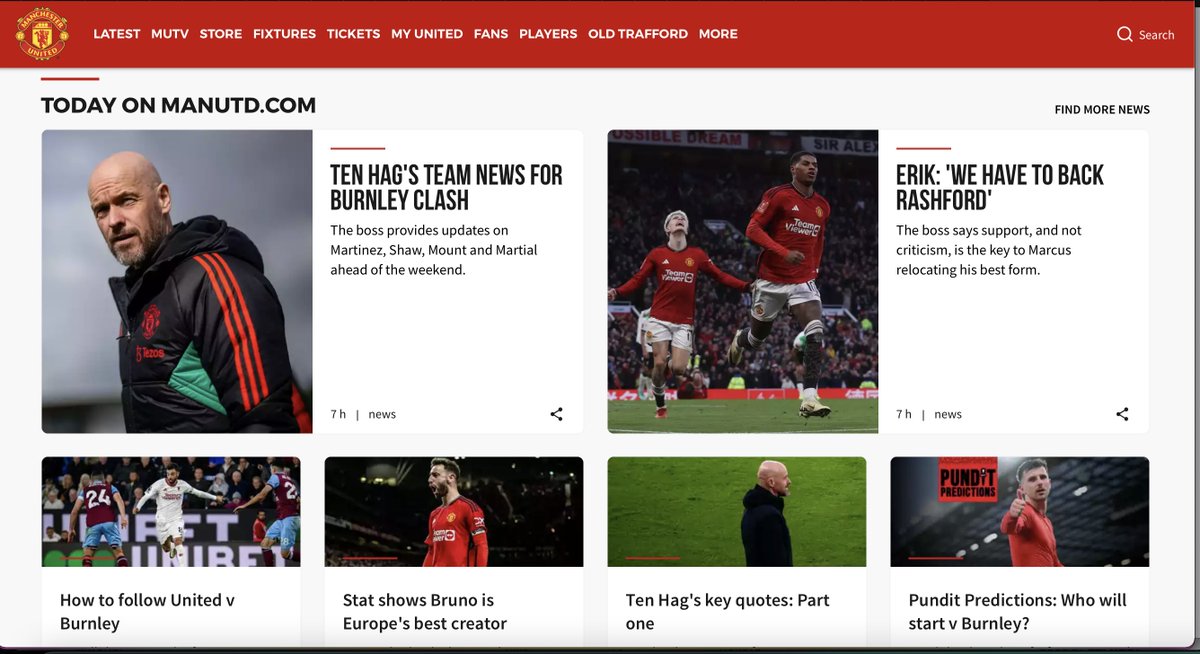
Task: Open the FIXTURES menu
Action: 284,34
